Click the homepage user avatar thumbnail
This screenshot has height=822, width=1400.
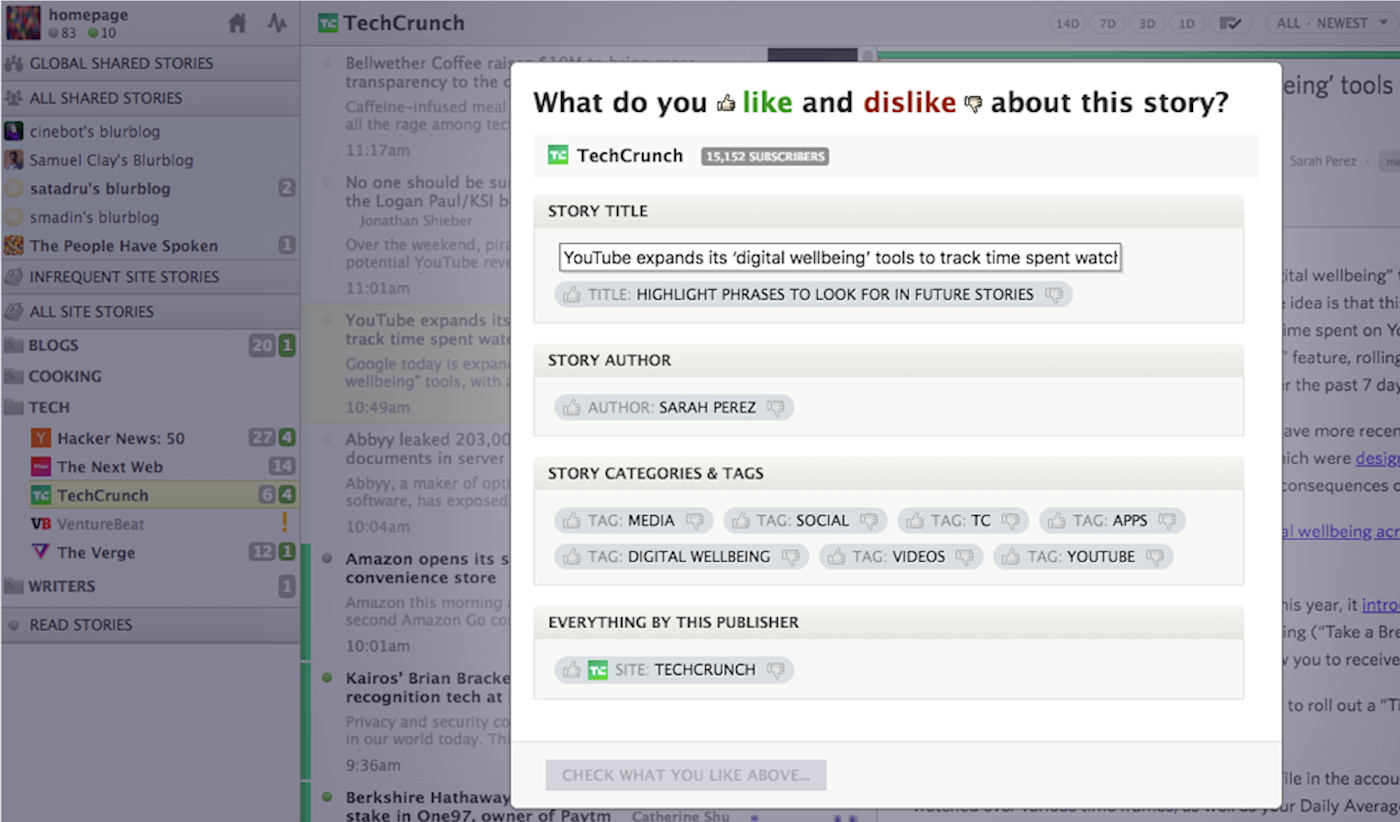pos(22,21)
